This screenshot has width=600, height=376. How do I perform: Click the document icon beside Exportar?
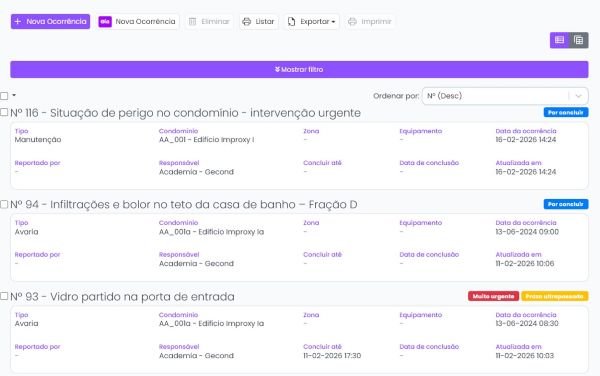[x=292, y=21]
